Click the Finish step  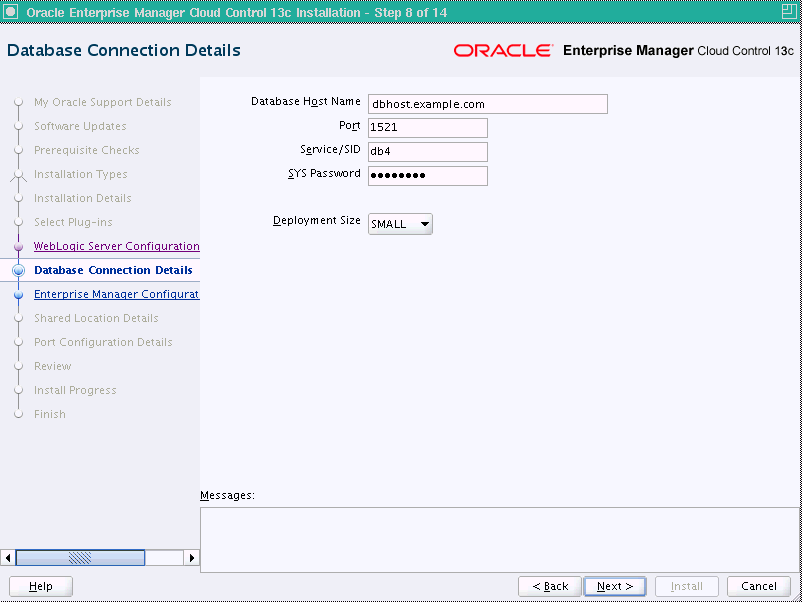(50, 414)
